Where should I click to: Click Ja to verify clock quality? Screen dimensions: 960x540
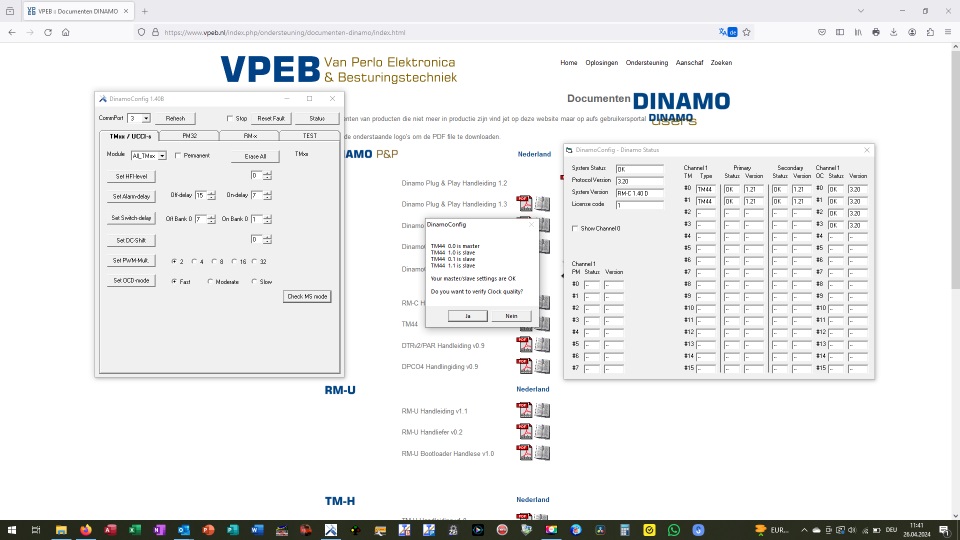[467, 315]
